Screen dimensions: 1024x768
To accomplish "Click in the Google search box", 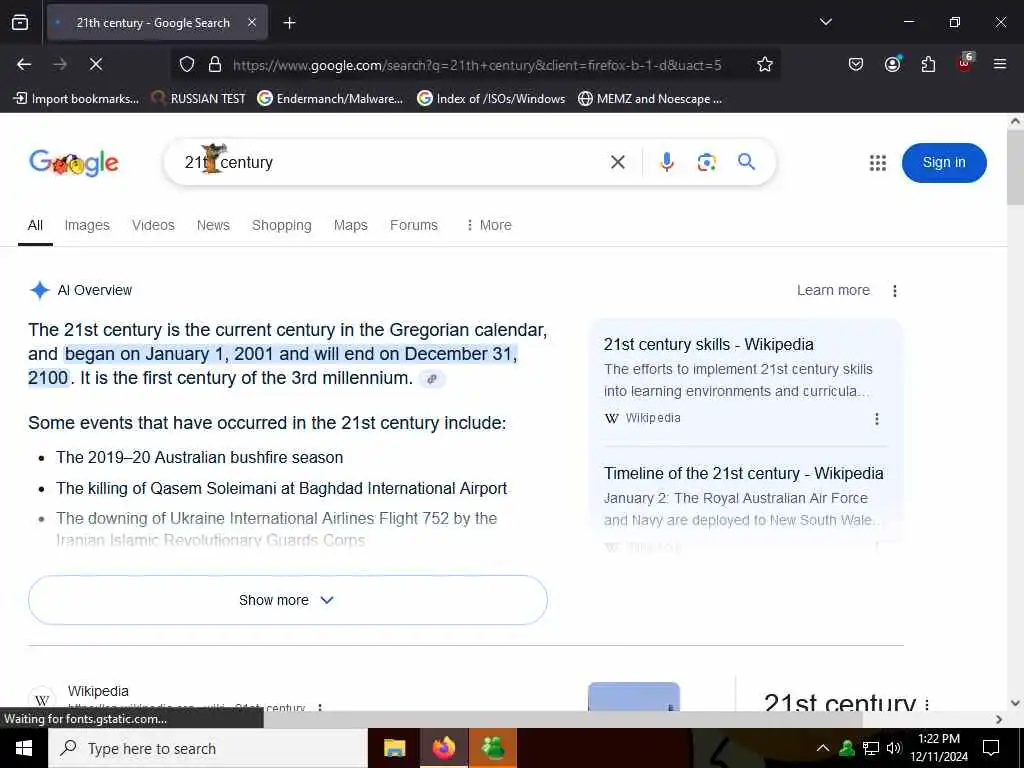I will pos(392,162).
